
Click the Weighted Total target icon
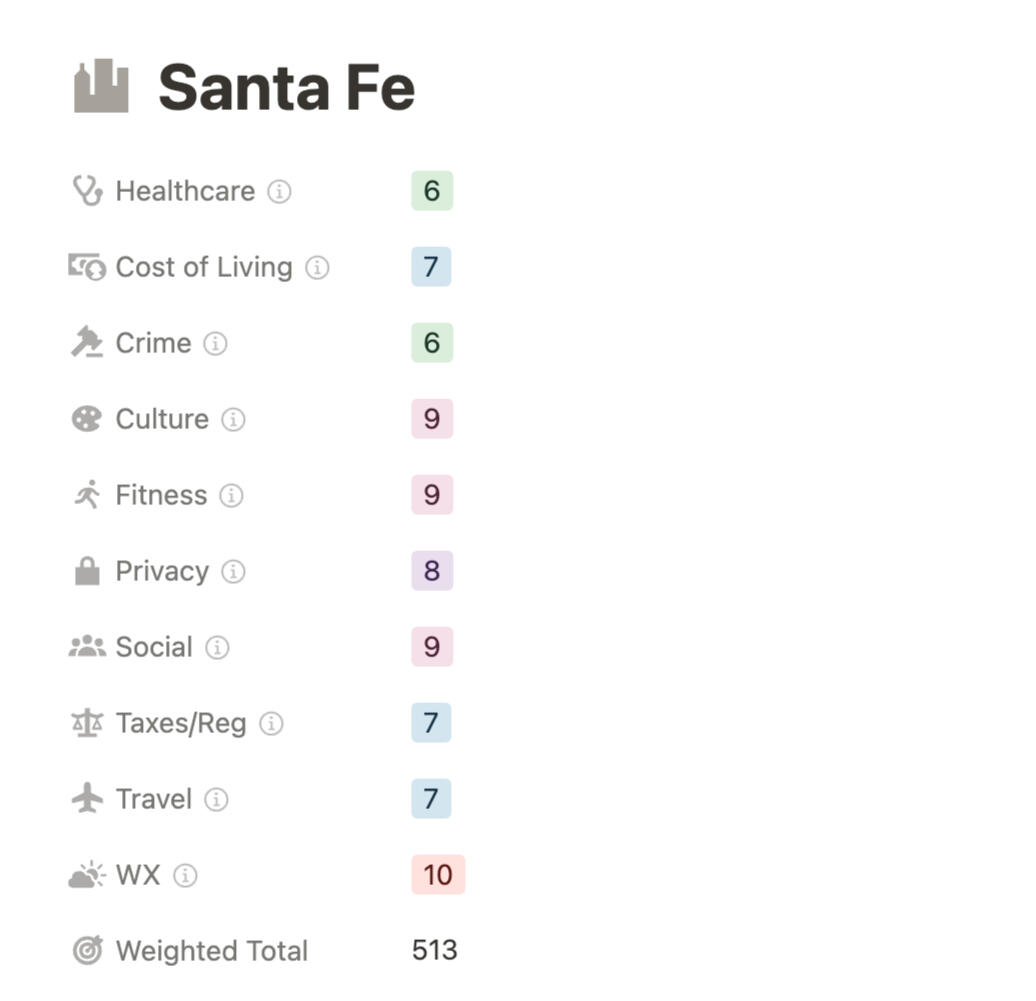[87, 951]
